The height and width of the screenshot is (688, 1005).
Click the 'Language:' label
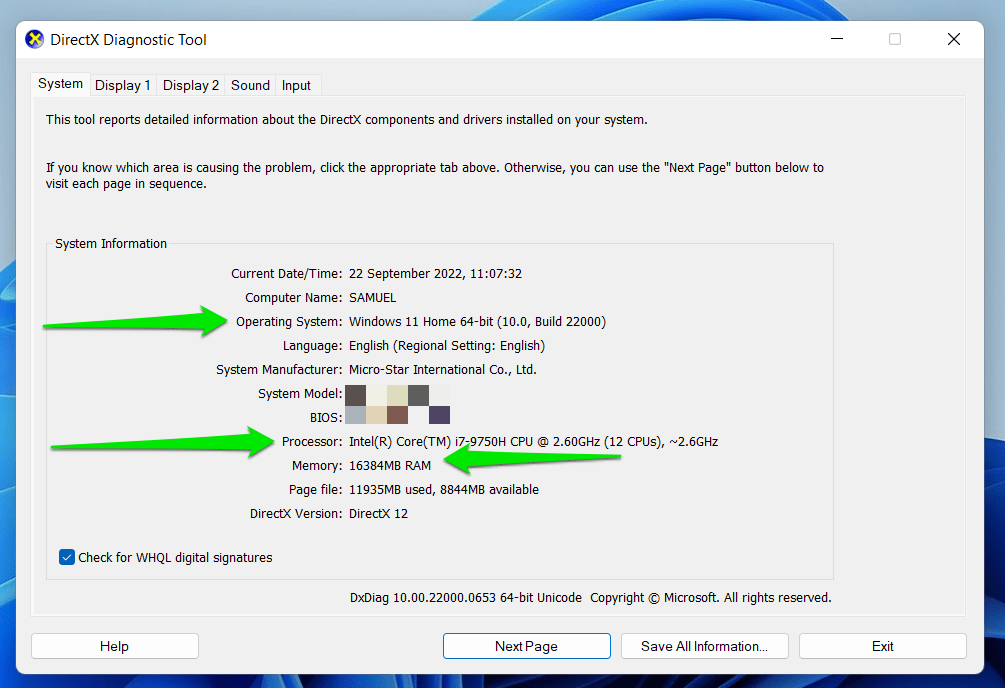[x=313, y=346]
